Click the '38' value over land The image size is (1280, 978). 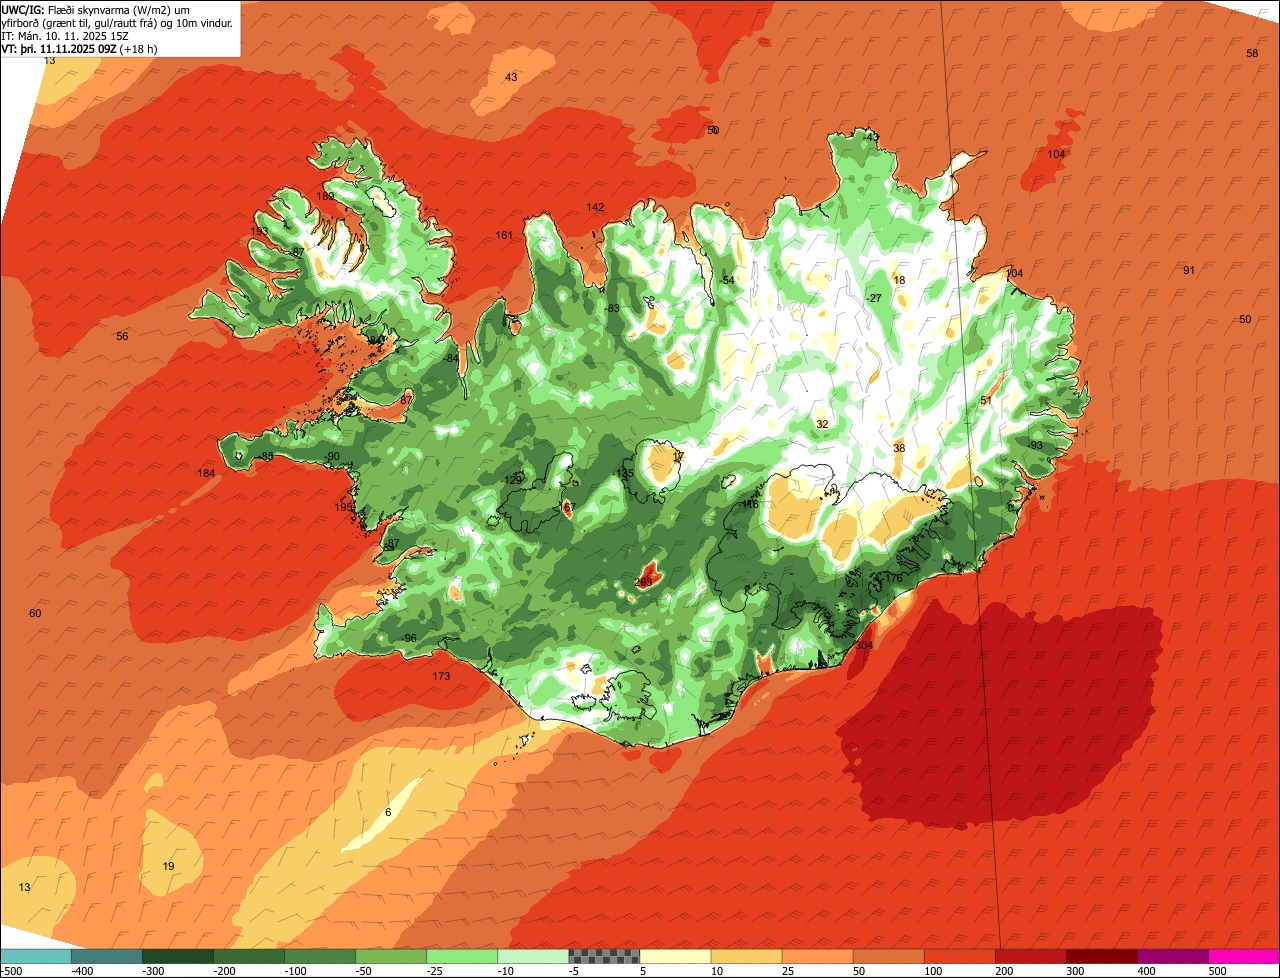(899, 448)
